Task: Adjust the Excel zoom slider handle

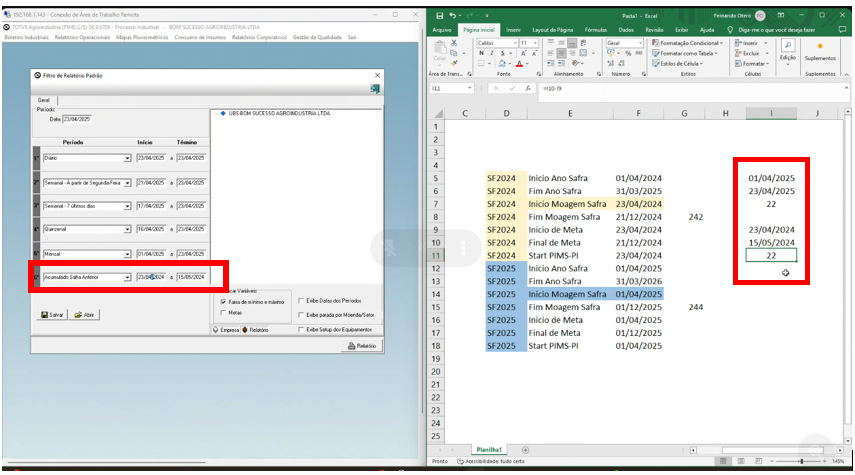Action: 801,461
